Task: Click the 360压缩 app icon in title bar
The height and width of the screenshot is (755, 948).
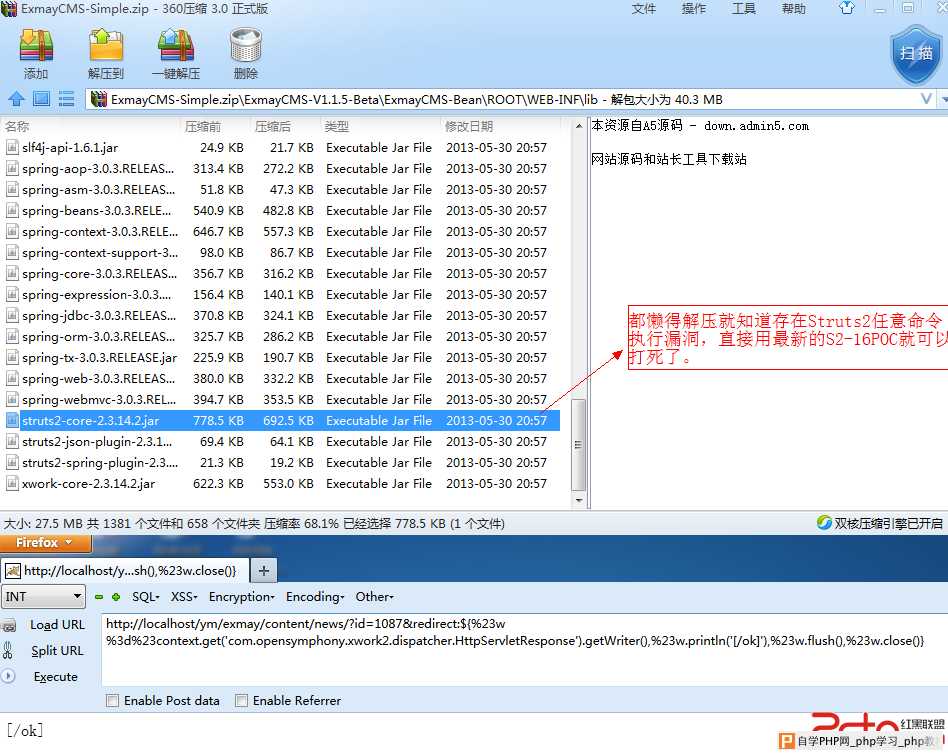Action: [8, 8]
